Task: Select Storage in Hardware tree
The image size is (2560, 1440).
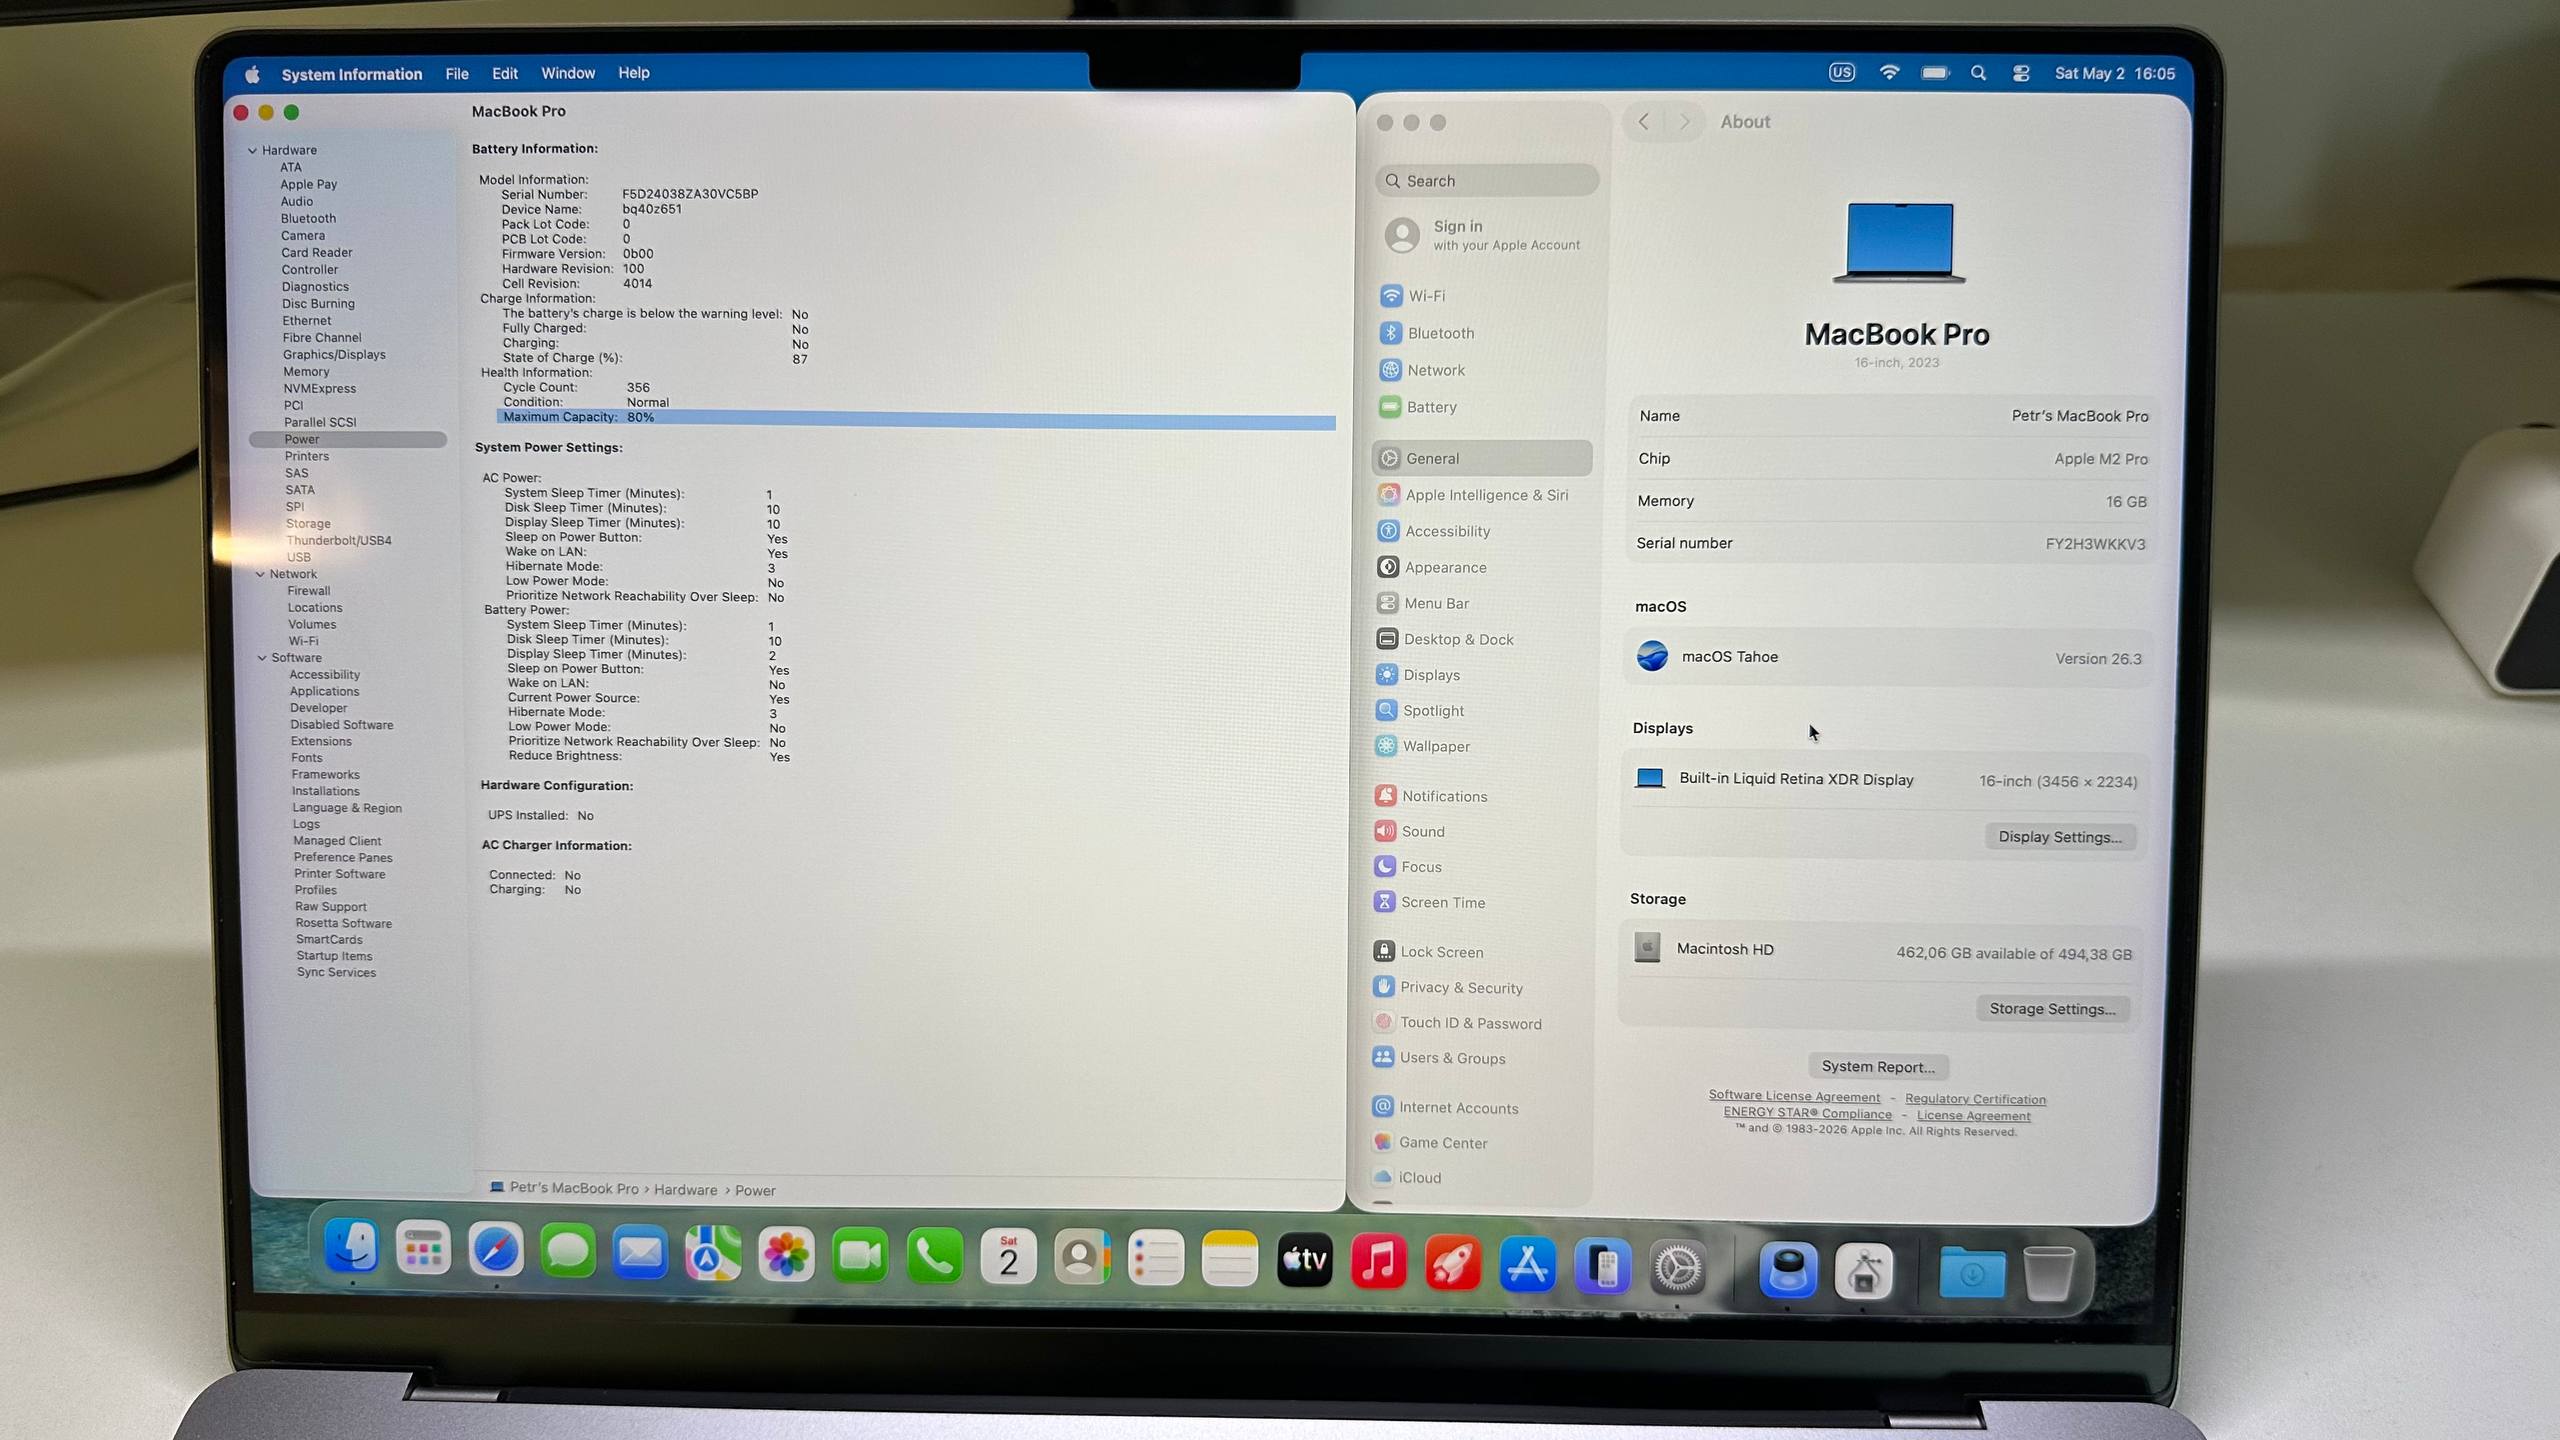Action: point(308,524)
